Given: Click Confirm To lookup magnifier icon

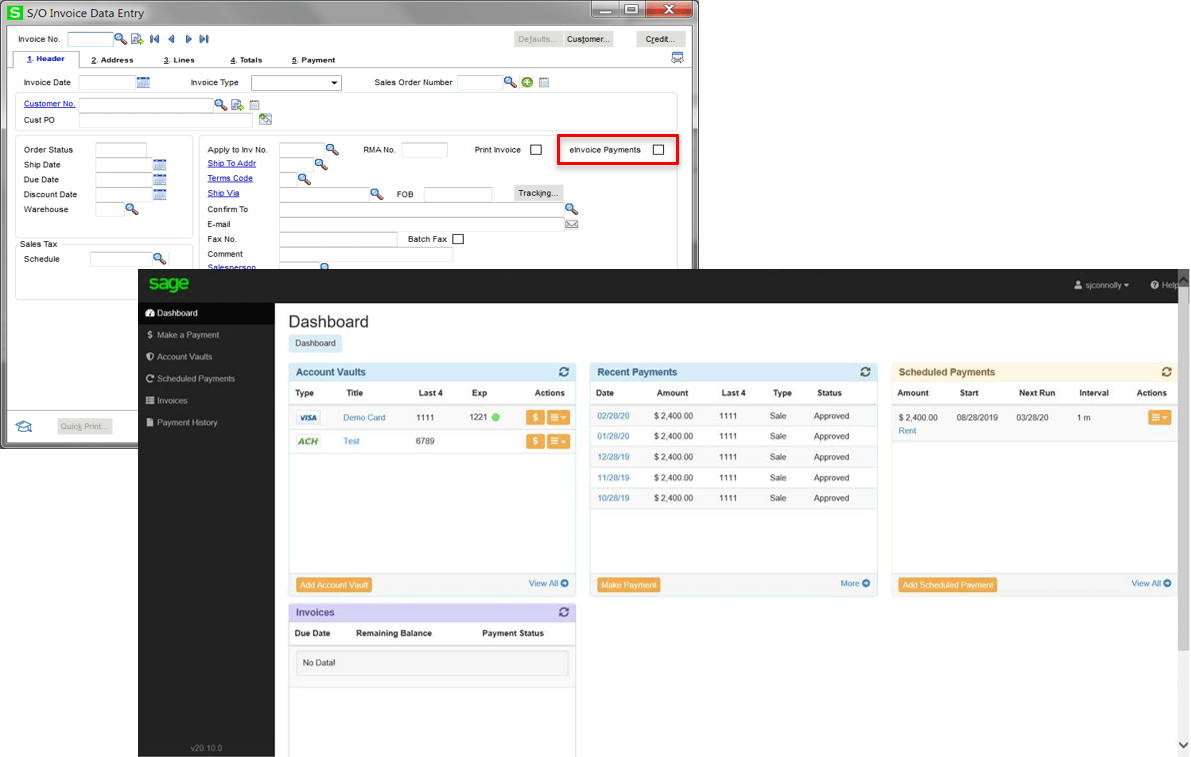Looking at the screenshot, I should pos(571,210).
